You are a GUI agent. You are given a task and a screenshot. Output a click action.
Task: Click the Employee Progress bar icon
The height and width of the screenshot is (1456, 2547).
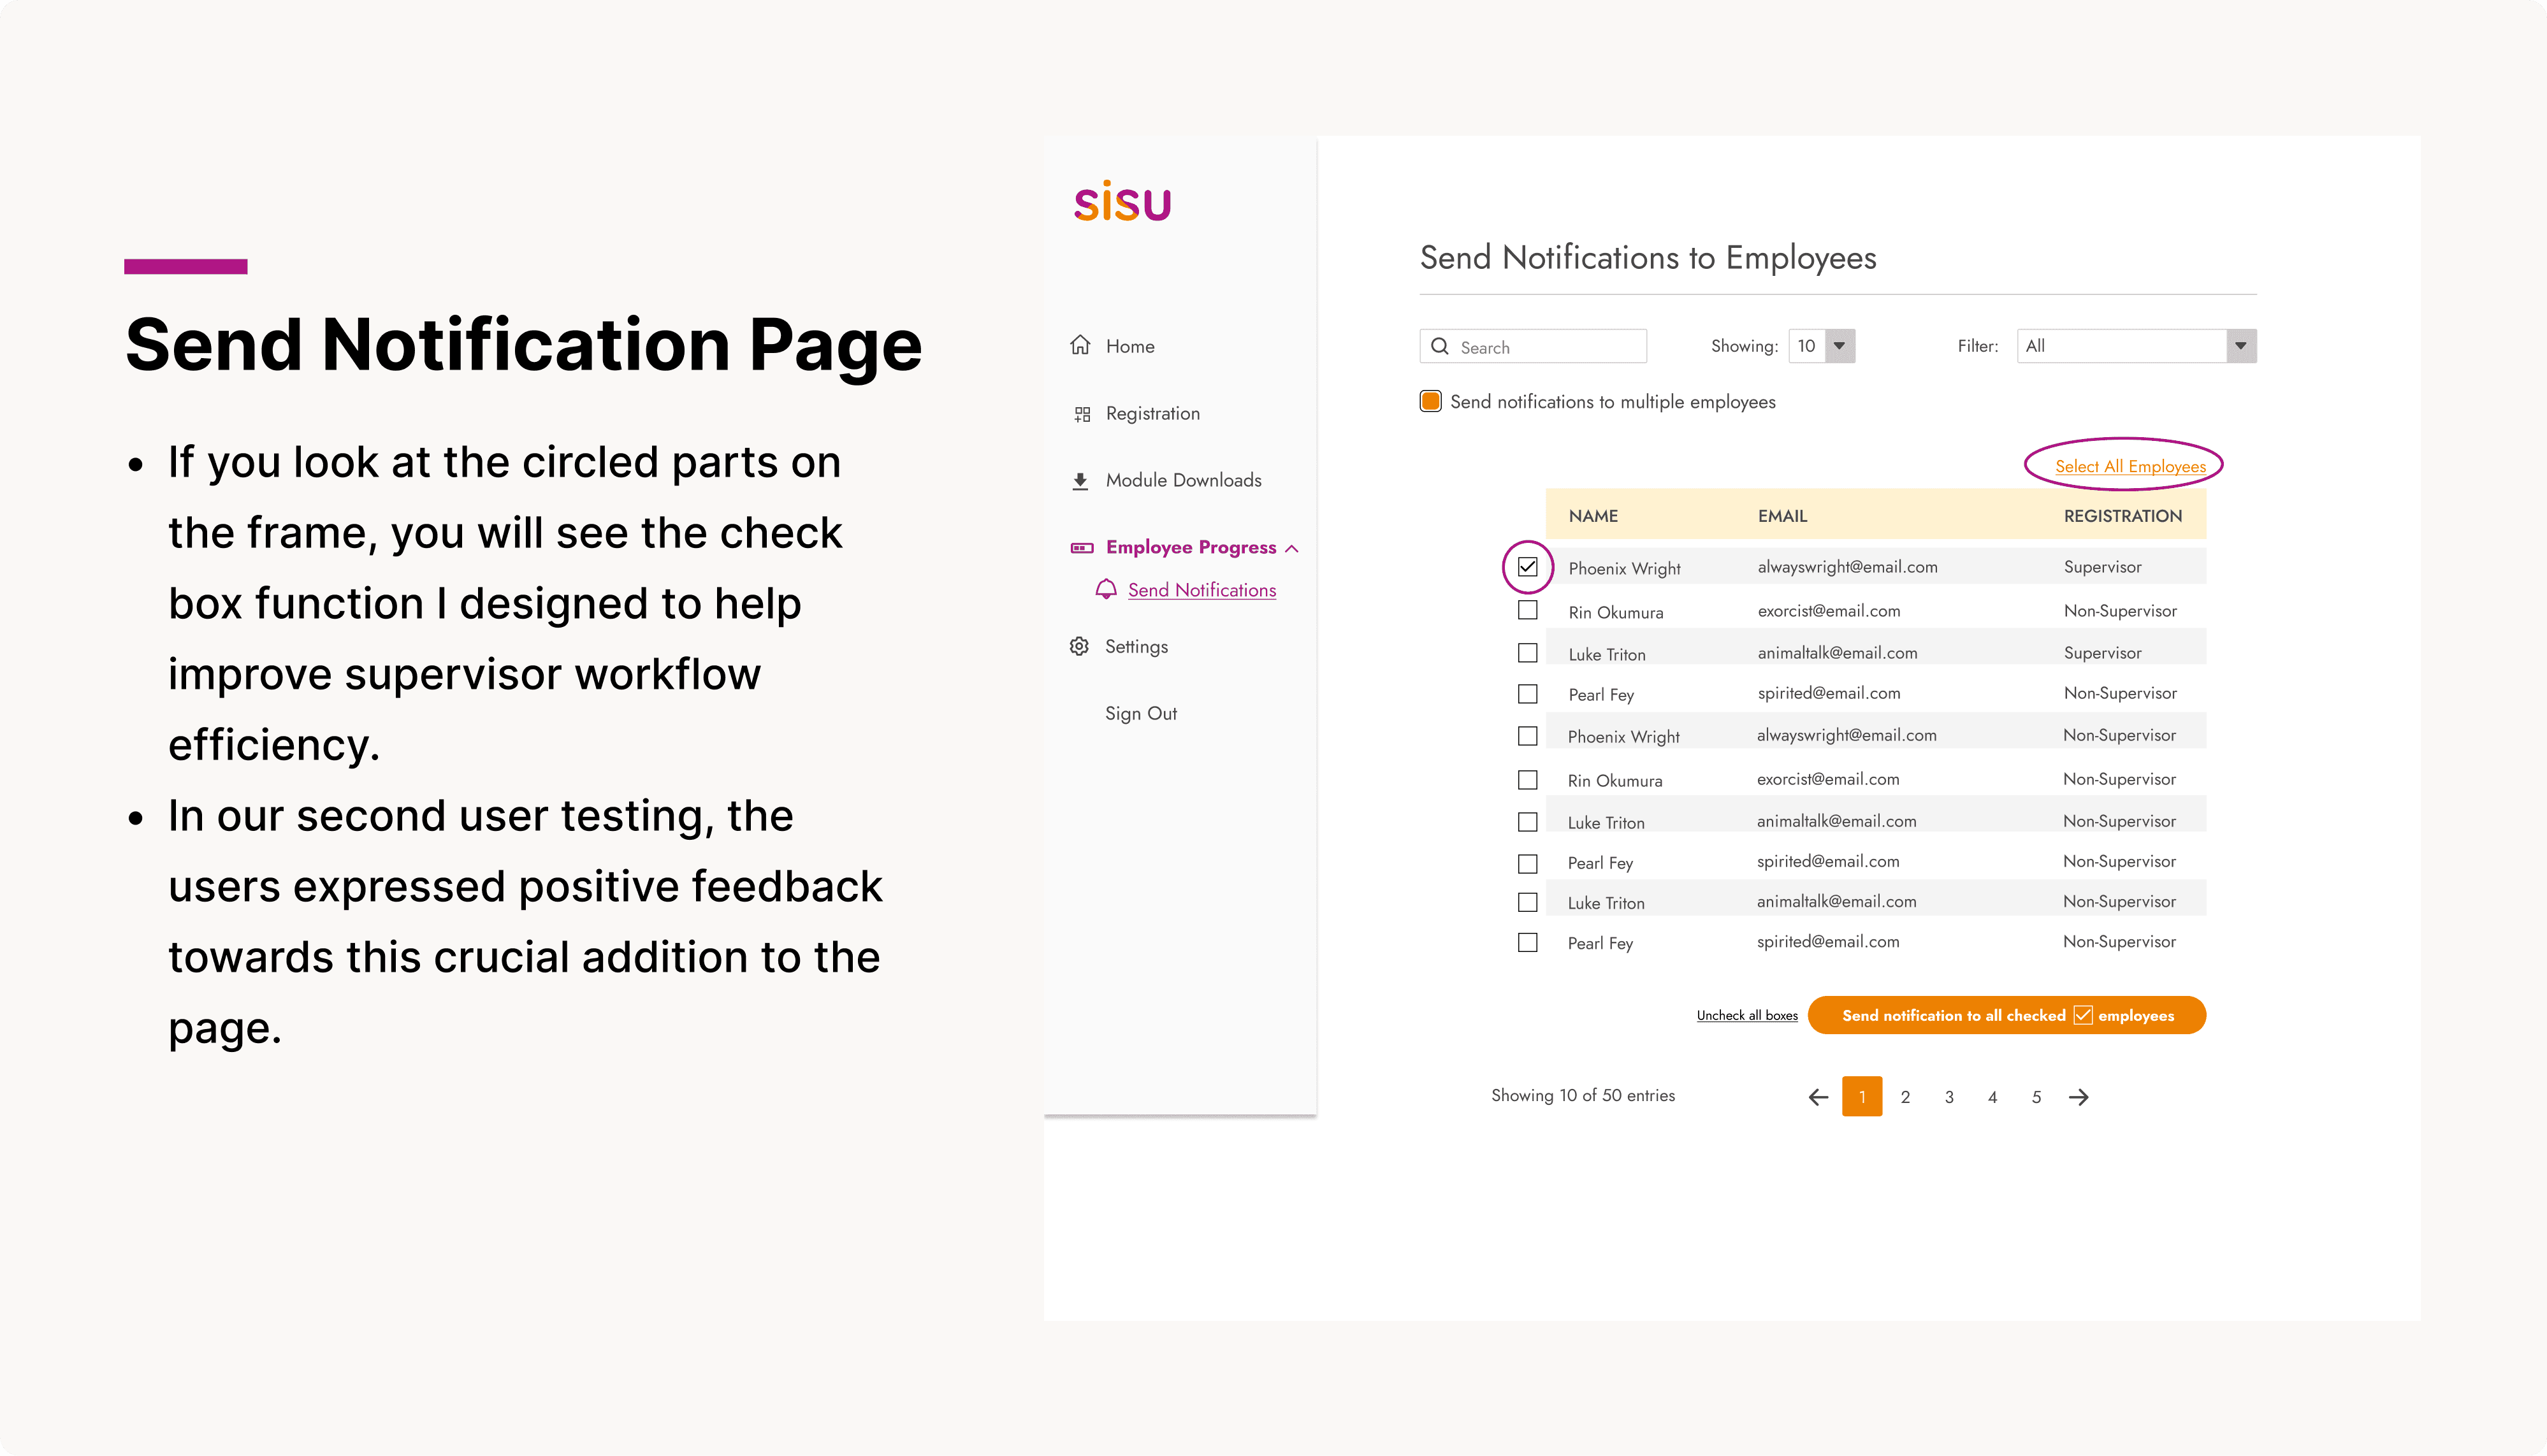1082,547
